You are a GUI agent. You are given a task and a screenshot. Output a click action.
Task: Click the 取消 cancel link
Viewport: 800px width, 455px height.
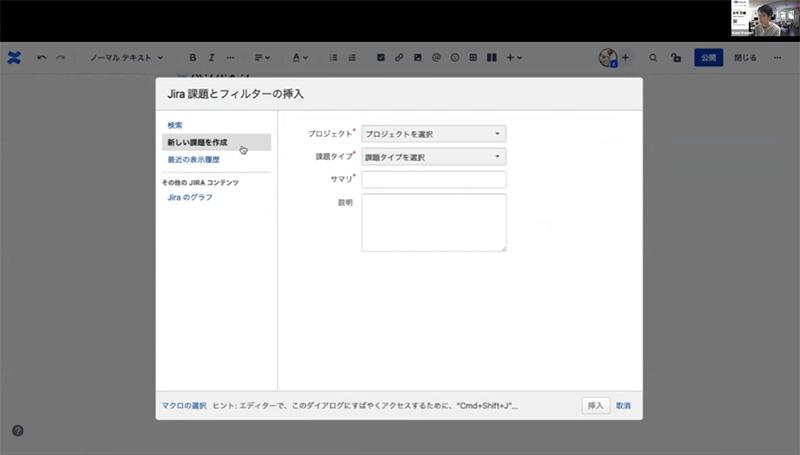click(x=623, y=405)
